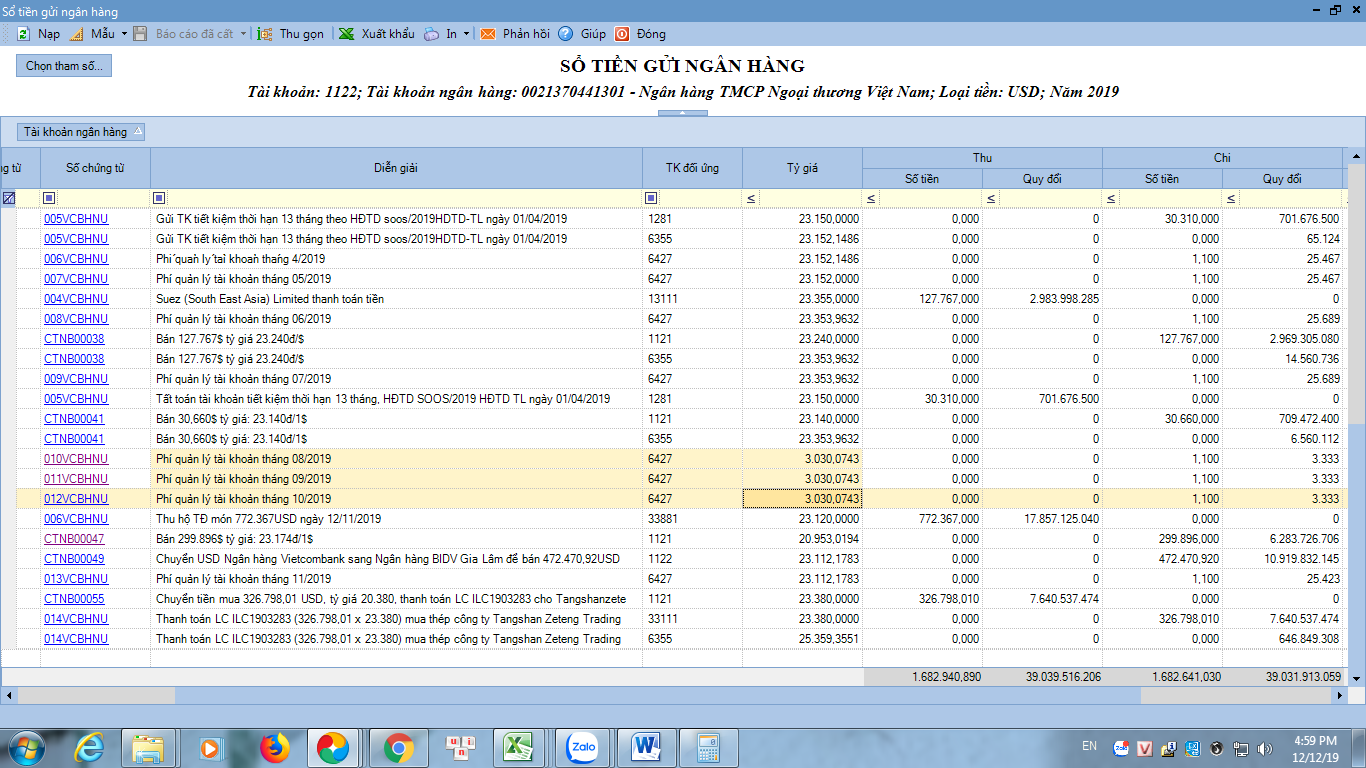The width and height of the screenshot is (1366, 768).
Task: Open voucher link CTNB00049
Action: pos(74,559)
